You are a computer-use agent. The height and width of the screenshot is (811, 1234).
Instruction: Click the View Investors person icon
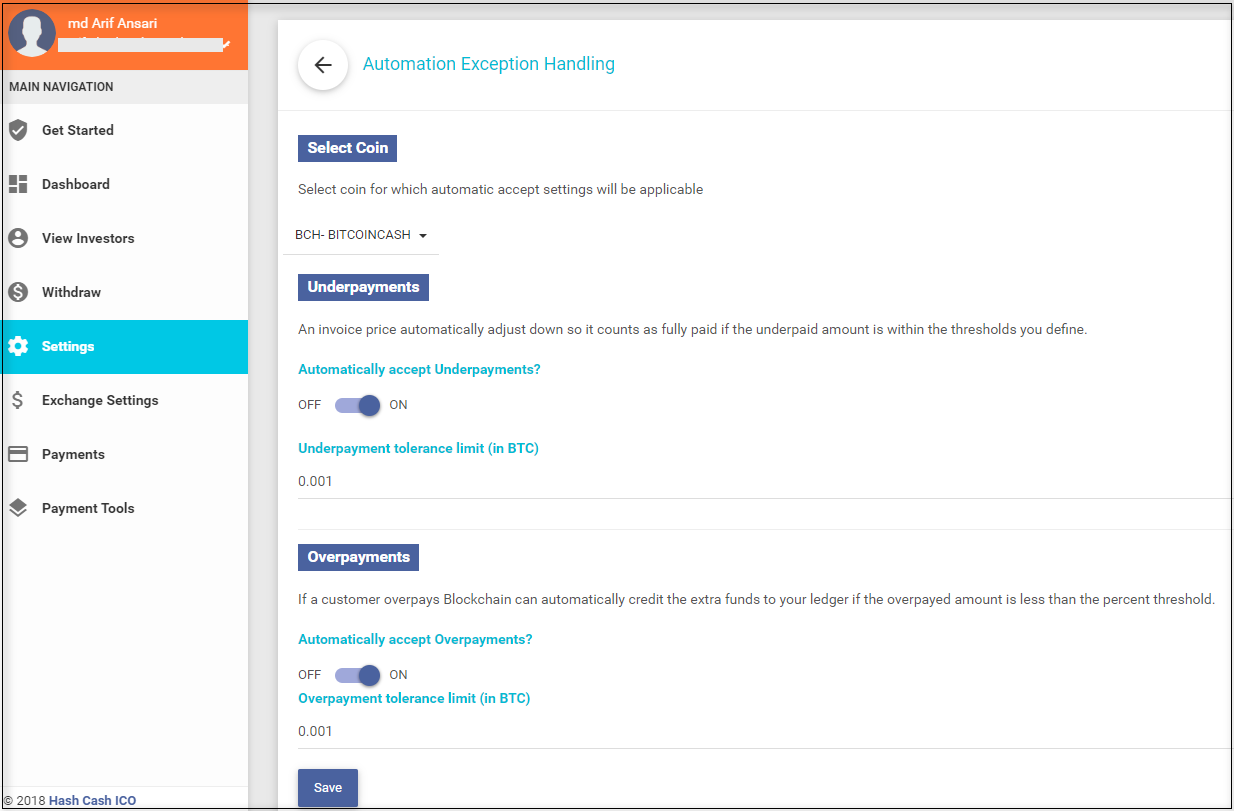tap(18, 238)
